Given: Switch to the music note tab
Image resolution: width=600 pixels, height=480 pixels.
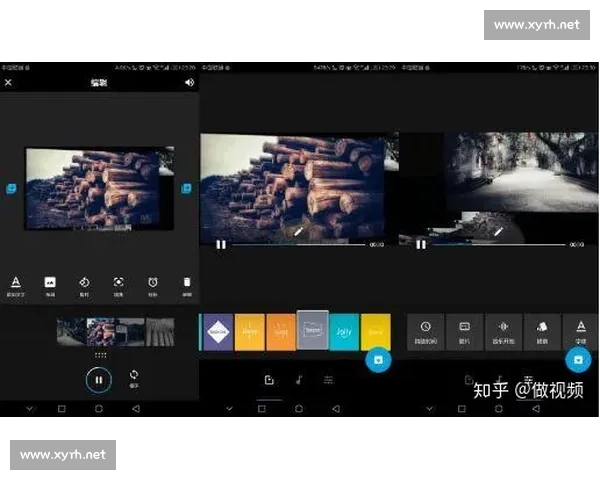Looking at the screenshot, I should coord(299,380).
